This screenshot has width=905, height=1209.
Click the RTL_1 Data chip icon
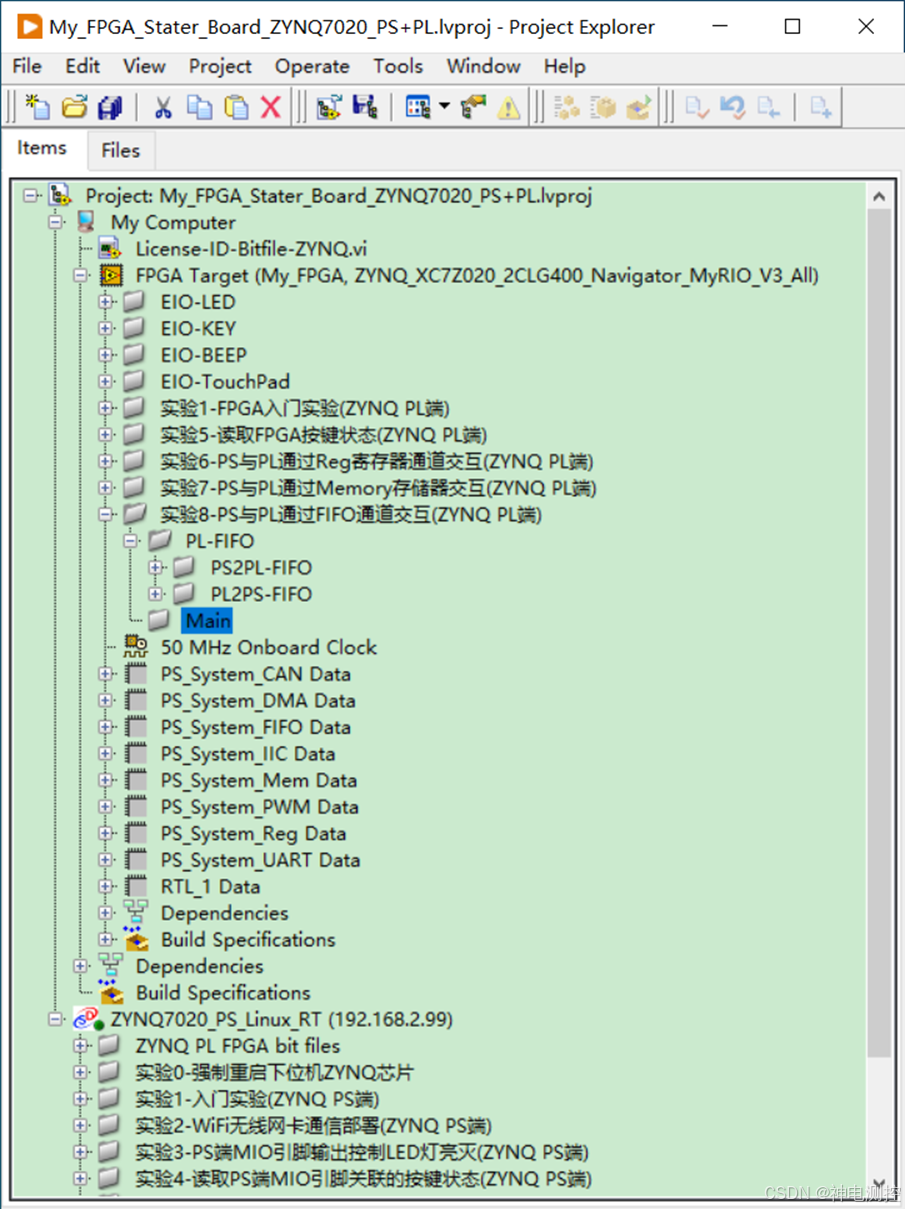pos(136,886)
